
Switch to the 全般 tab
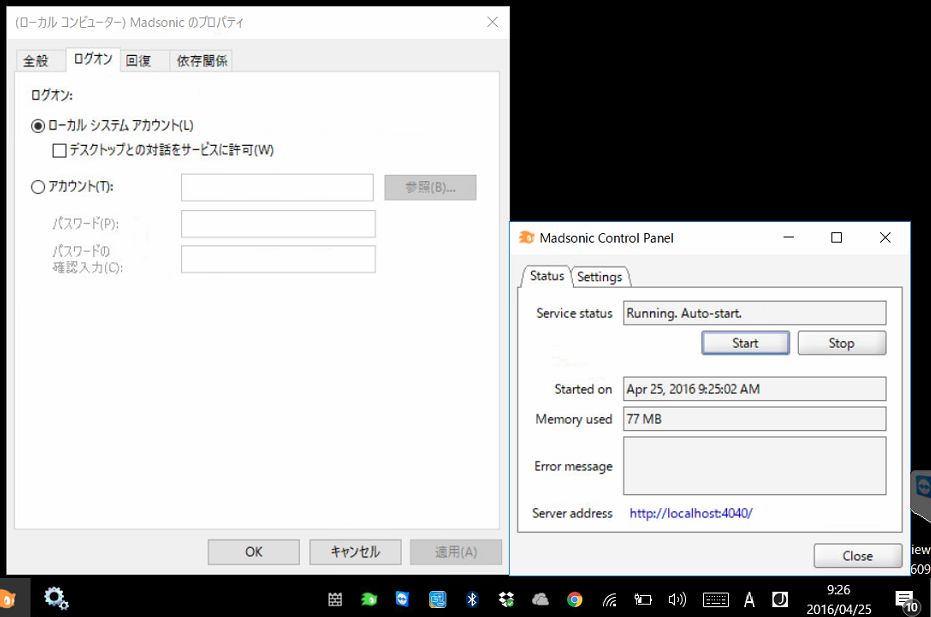pos(36,61)
